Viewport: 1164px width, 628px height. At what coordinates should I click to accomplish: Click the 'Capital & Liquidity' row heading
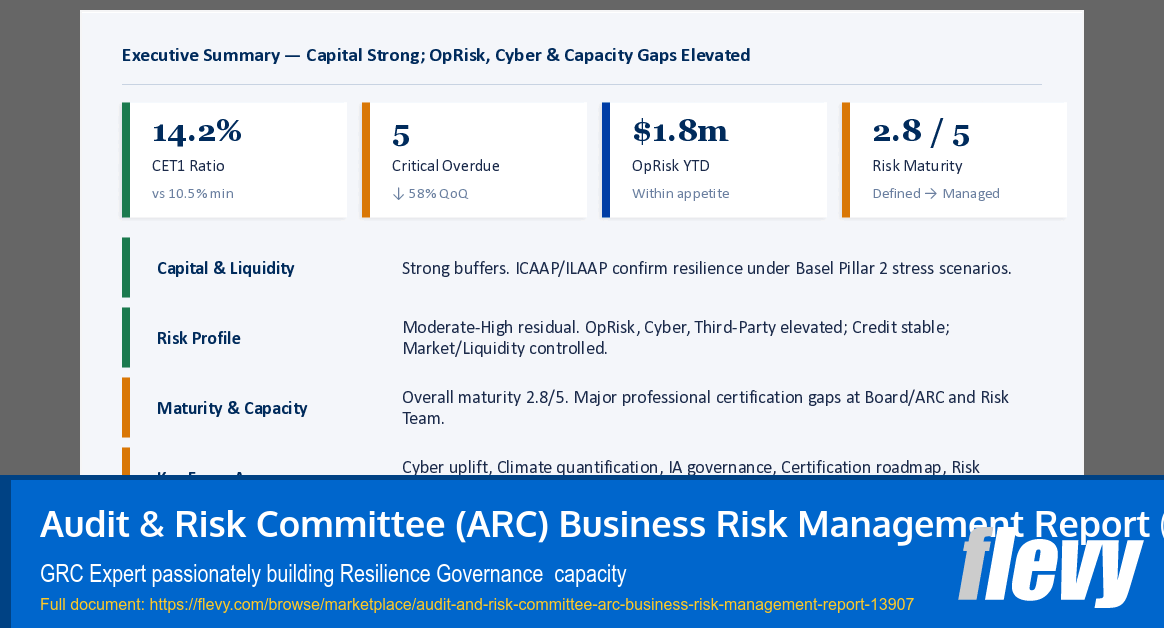226,268
